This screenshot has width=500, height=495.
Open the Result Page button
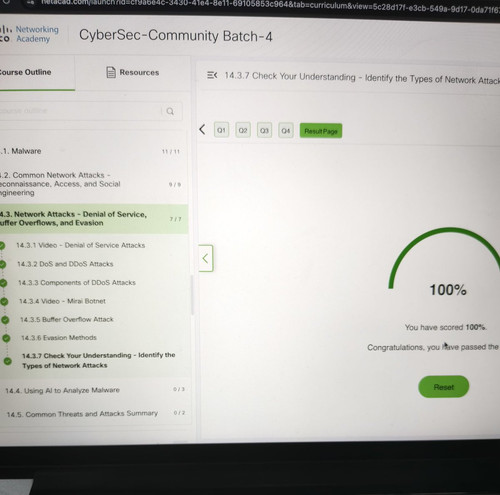click(321, 131)
